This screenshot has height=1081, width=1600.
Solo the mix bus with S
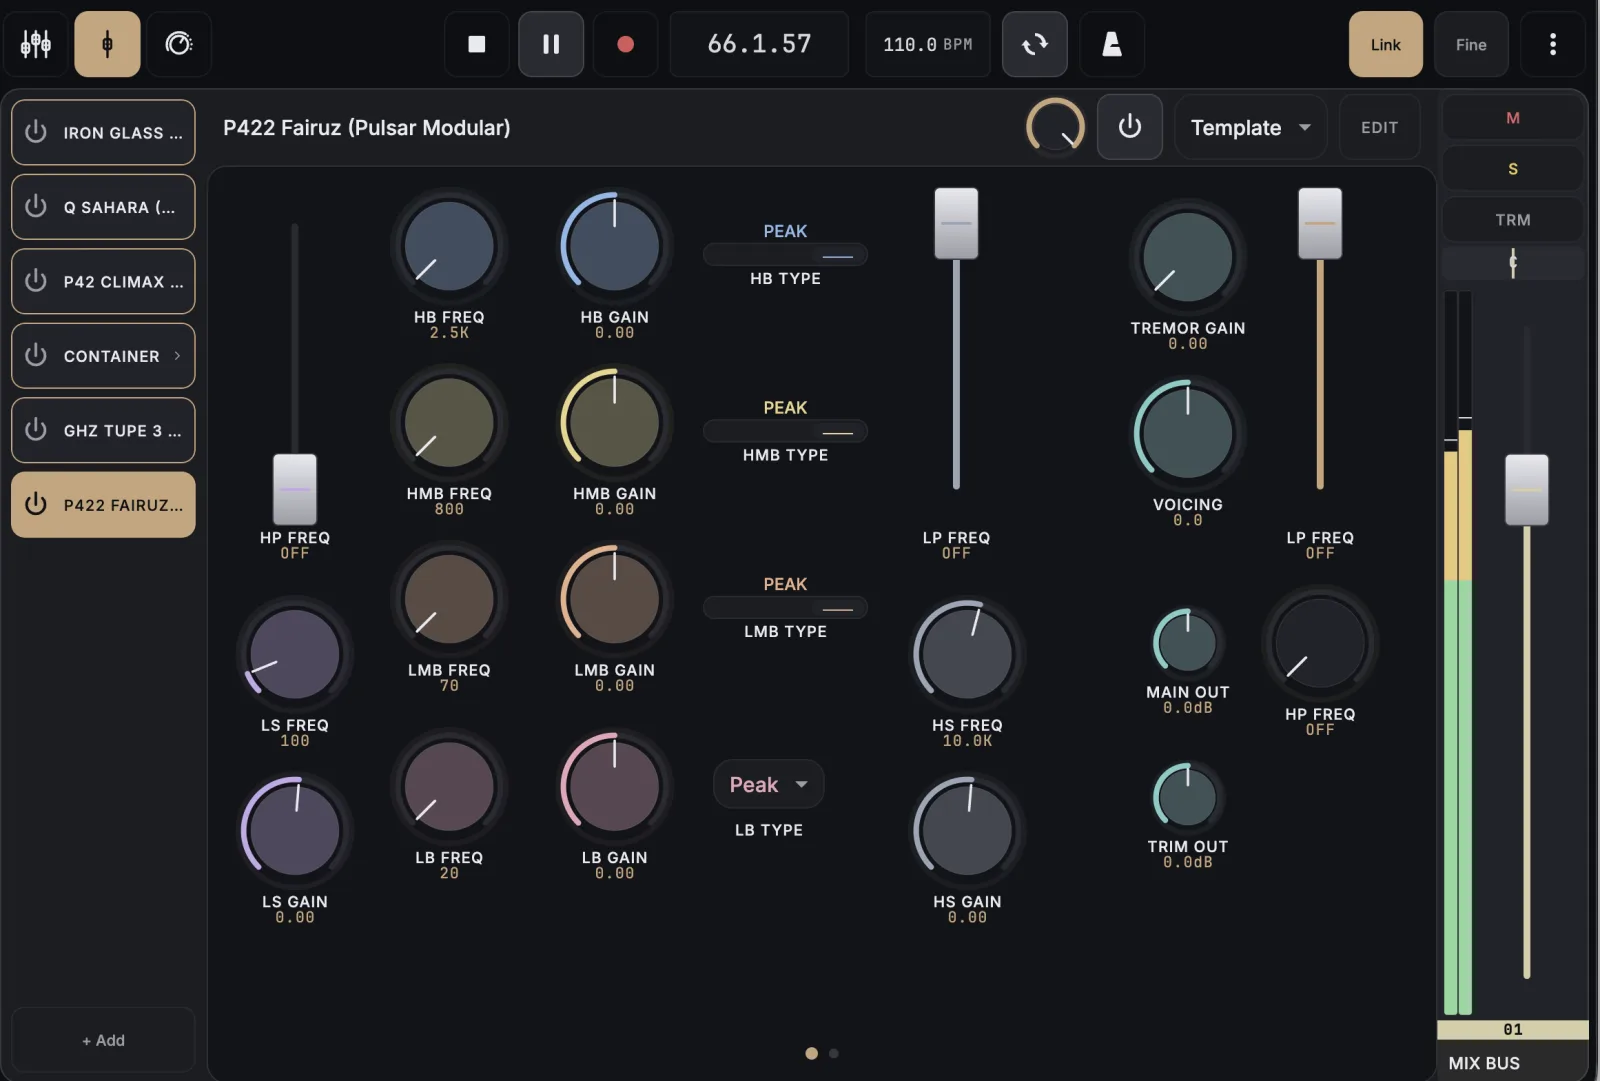click(x=1513, y=169)
